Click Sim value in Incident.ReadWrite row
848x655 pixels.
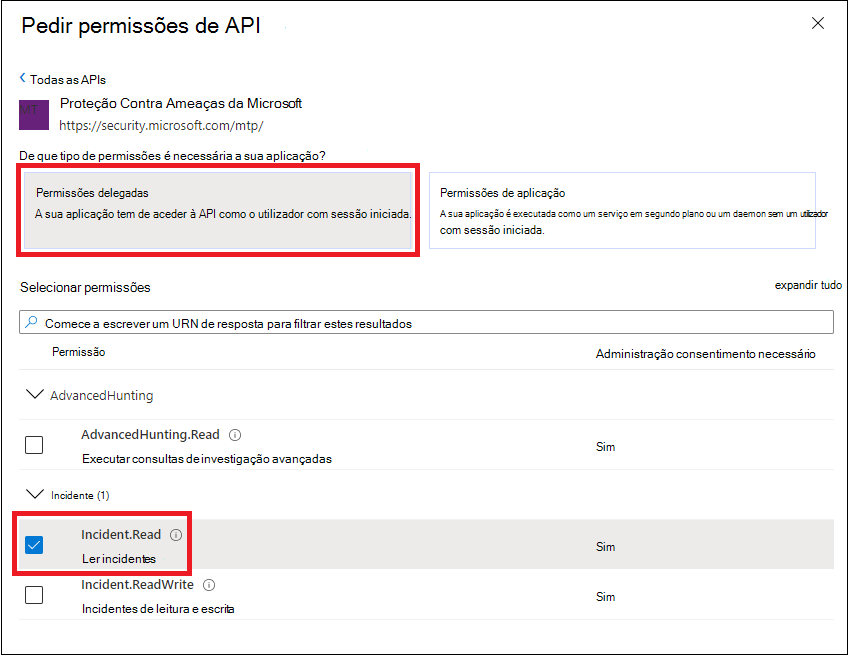[x=605, y=597]
